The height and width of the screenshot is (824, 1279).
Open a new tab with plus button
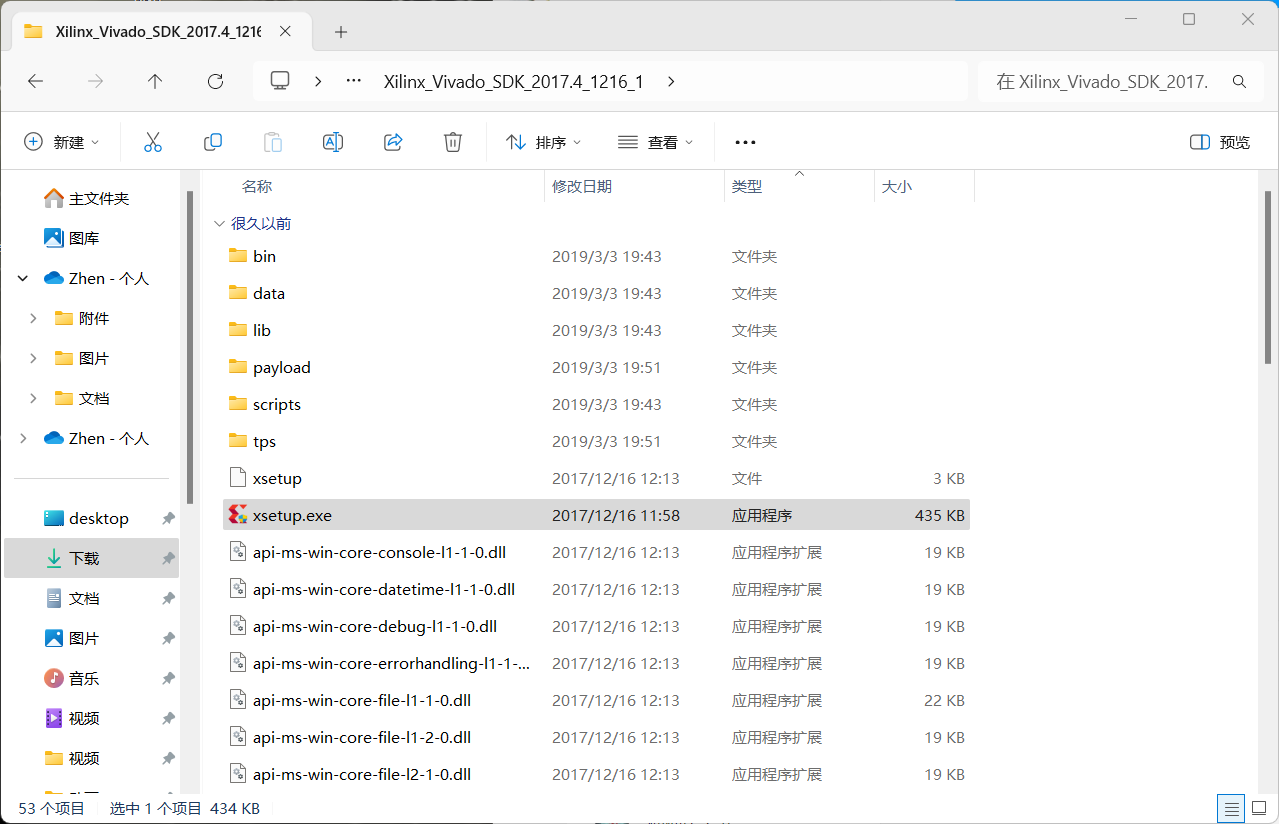341,32
